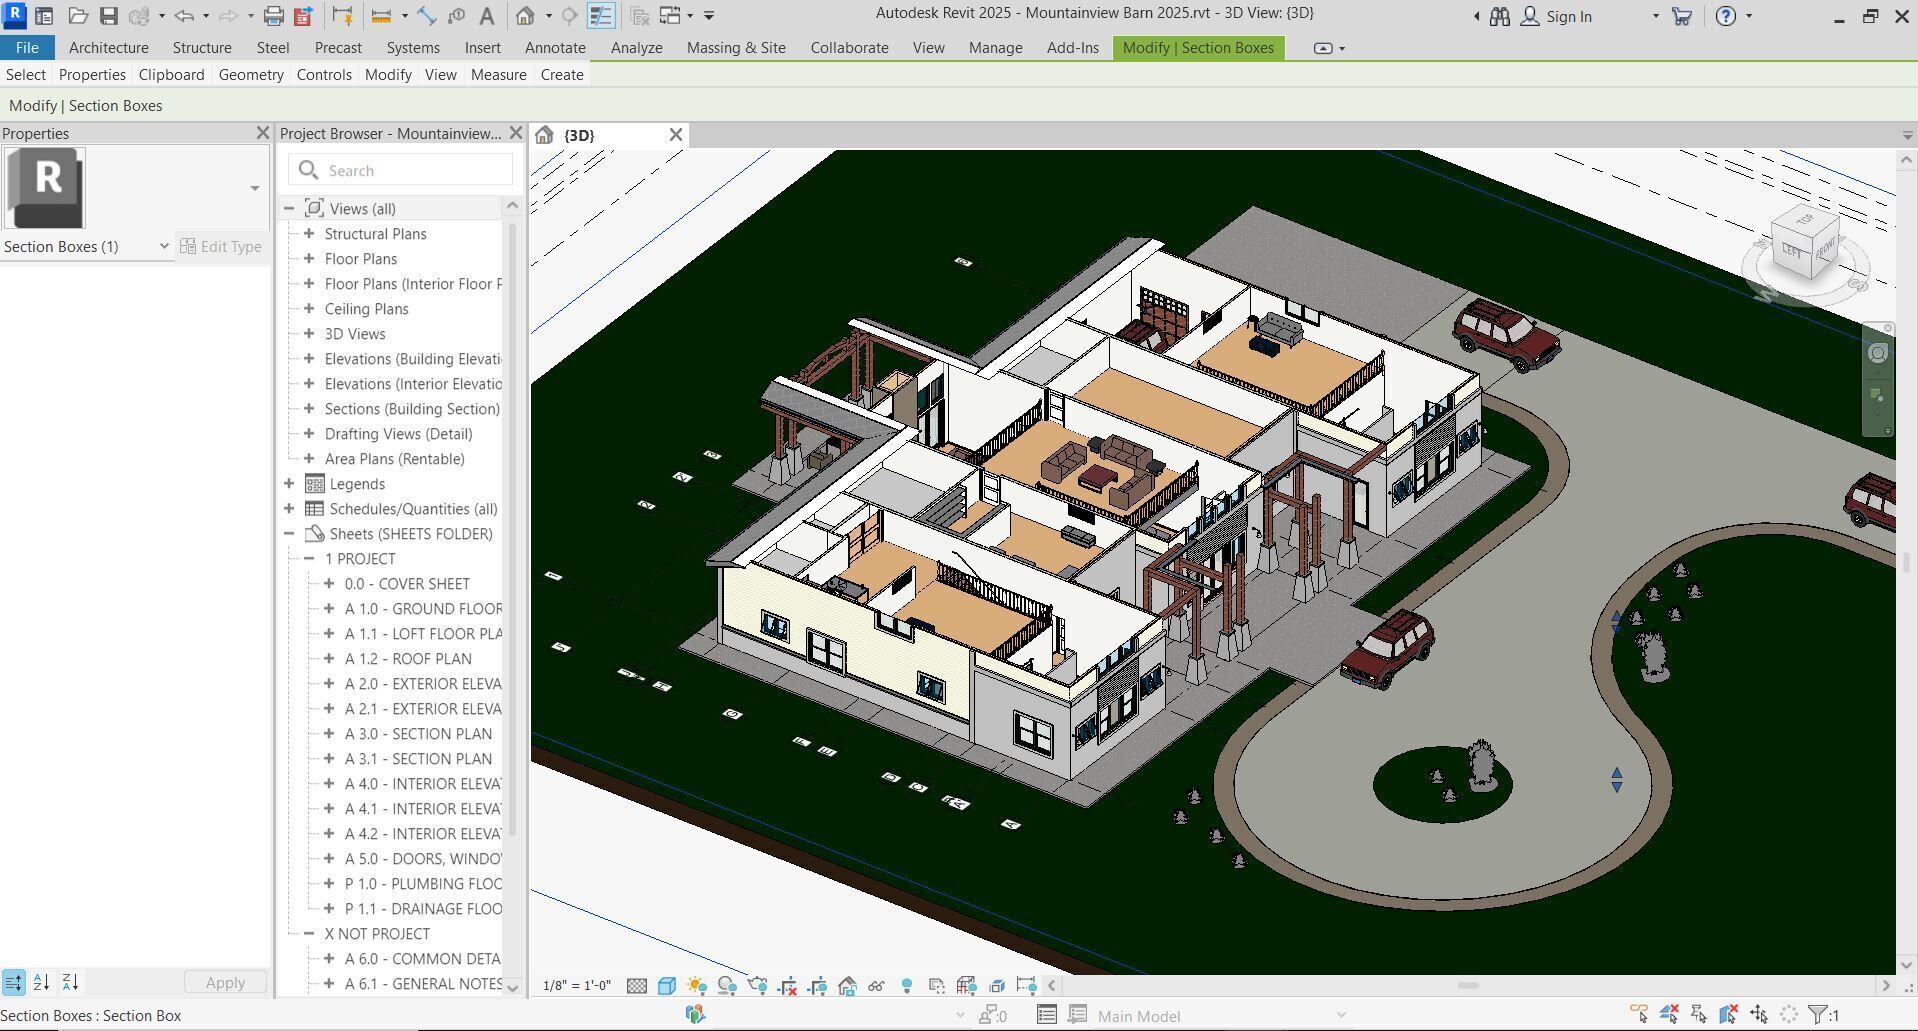Open the Home recent files icon

44,16
